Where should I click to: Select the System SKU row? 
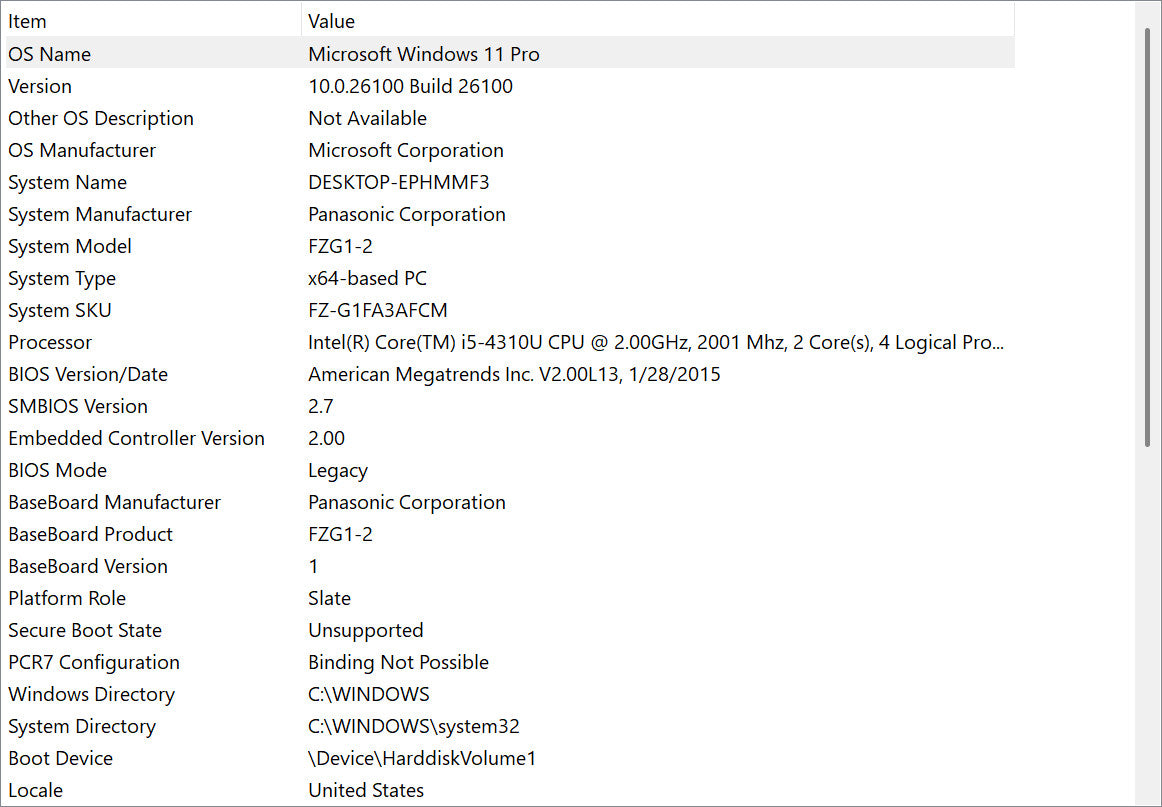pyautogui.click(x=60, y=310)
